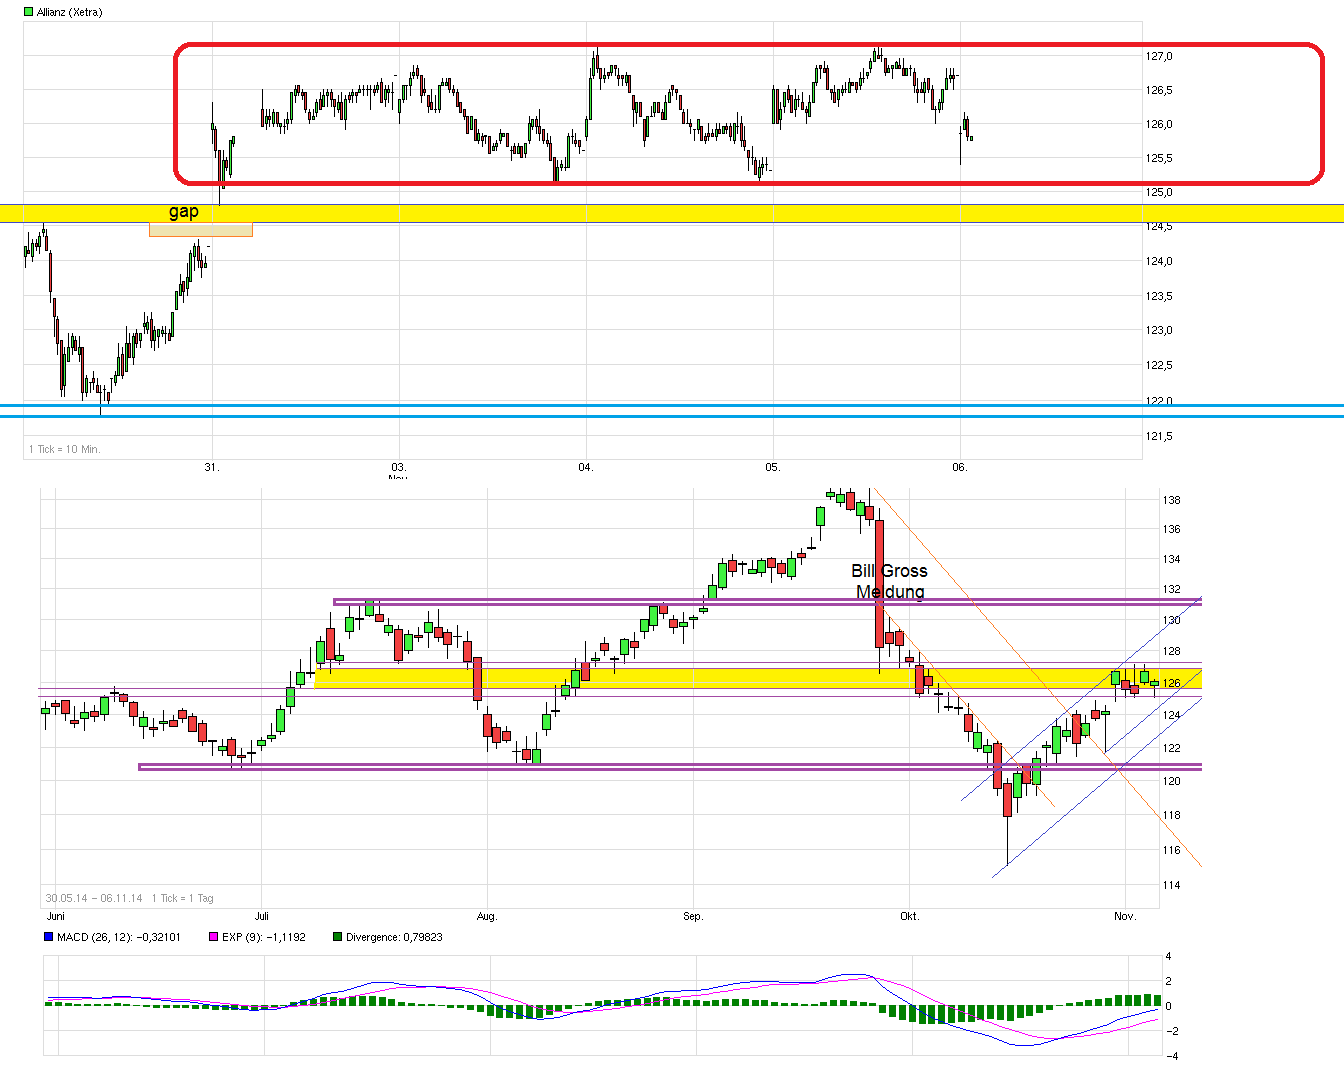Image resolution: width=1344 pixels, height=1082 pixels.
Task: Select the Okt. month label
Action: point(909,916)
